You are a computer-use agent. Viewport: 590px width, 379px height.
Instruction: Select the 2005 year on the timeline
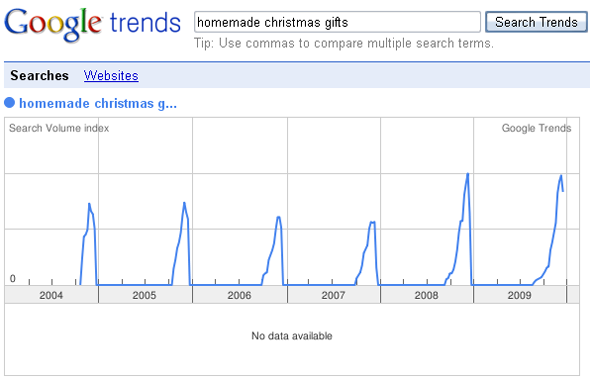point(145,295)
